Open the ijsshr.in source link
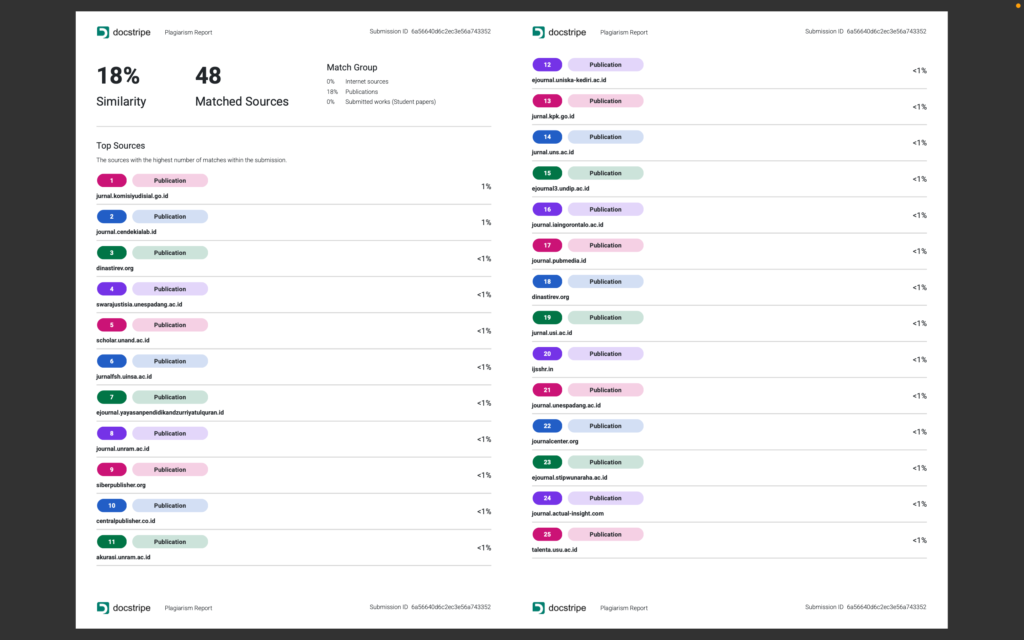Screen dimensions: 1024x640 pos(542,369)
